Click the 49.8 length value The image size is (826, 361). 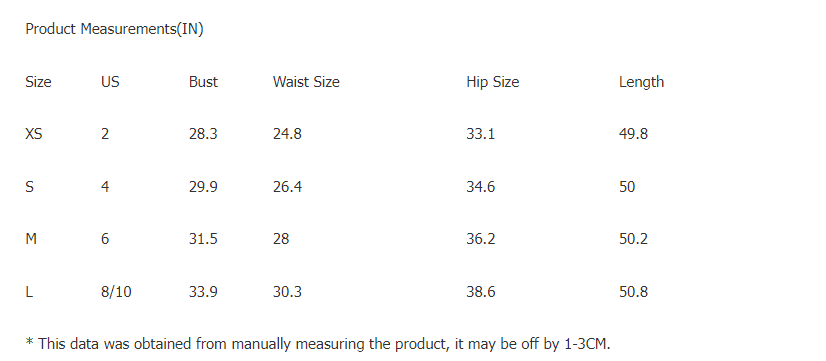[x=633, y=134]
